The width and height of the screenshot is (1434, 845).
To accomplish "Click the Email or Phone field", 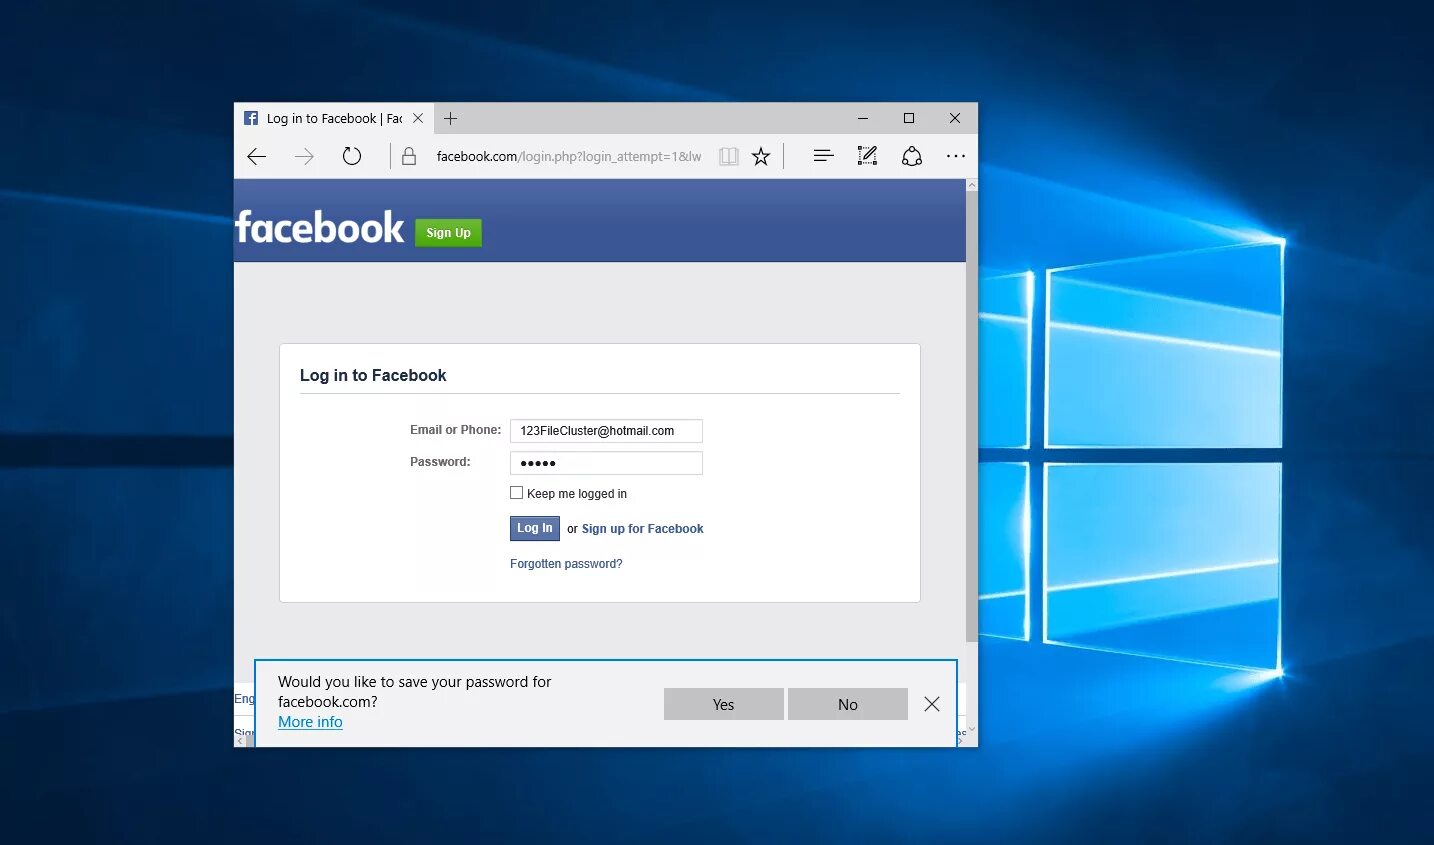I will (606, 431).
